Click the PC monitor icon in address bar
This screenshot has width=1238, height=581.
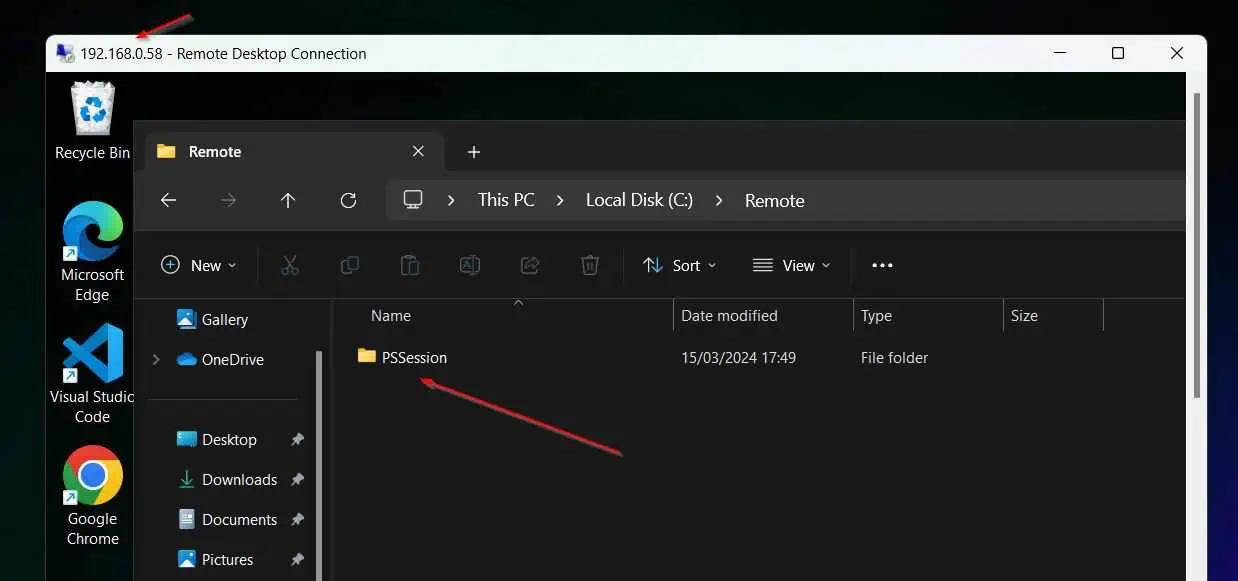coord(413,199)
